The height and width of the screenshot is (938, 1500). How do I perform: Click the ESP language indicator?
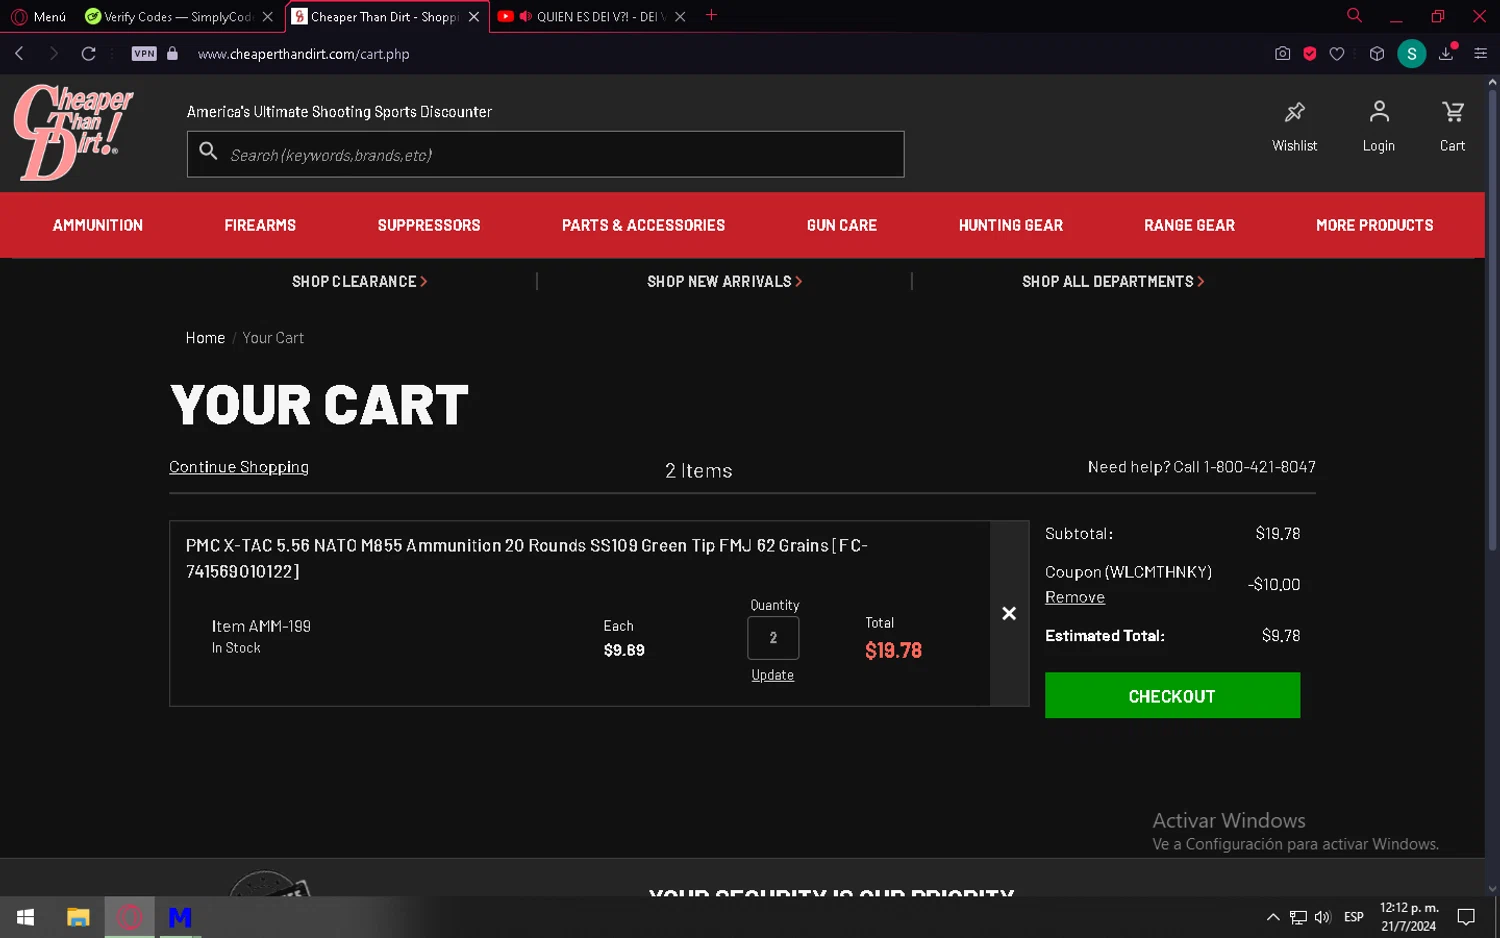tap(1354, 917)
